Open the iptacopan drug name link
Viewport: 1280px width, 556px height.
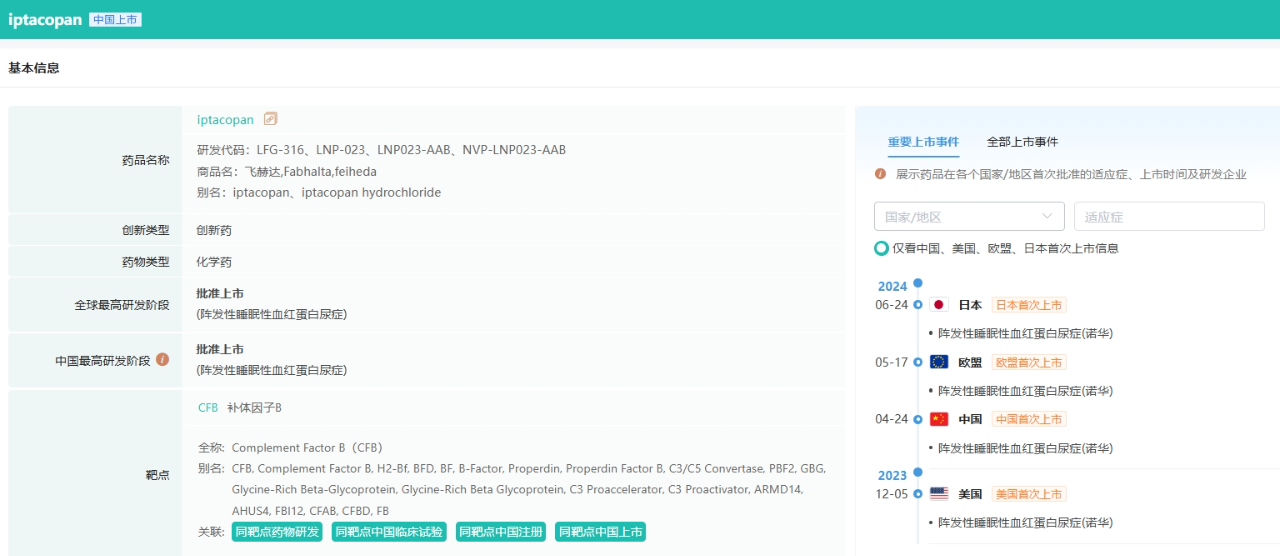[225, 120]
